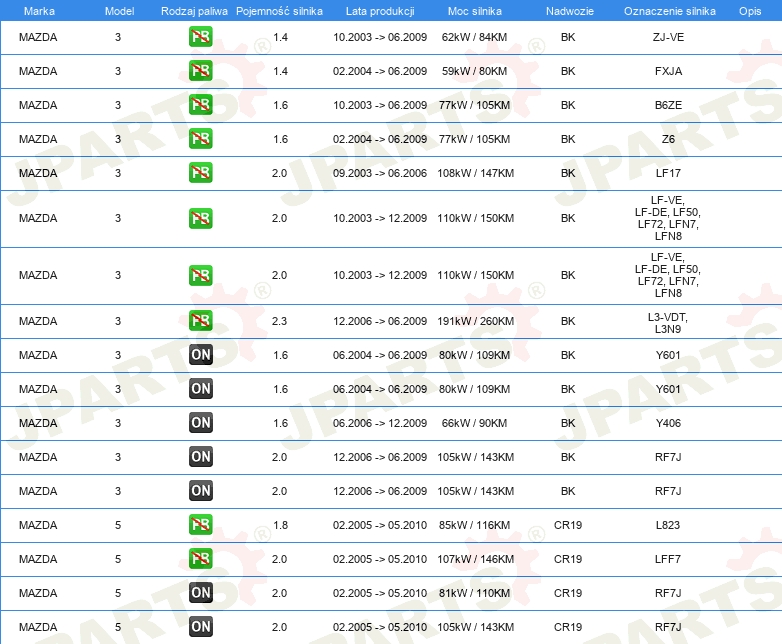Click the 2.0 capacity in the LF17 row
The height and width of the screenshot is (644, 782).
279,173
